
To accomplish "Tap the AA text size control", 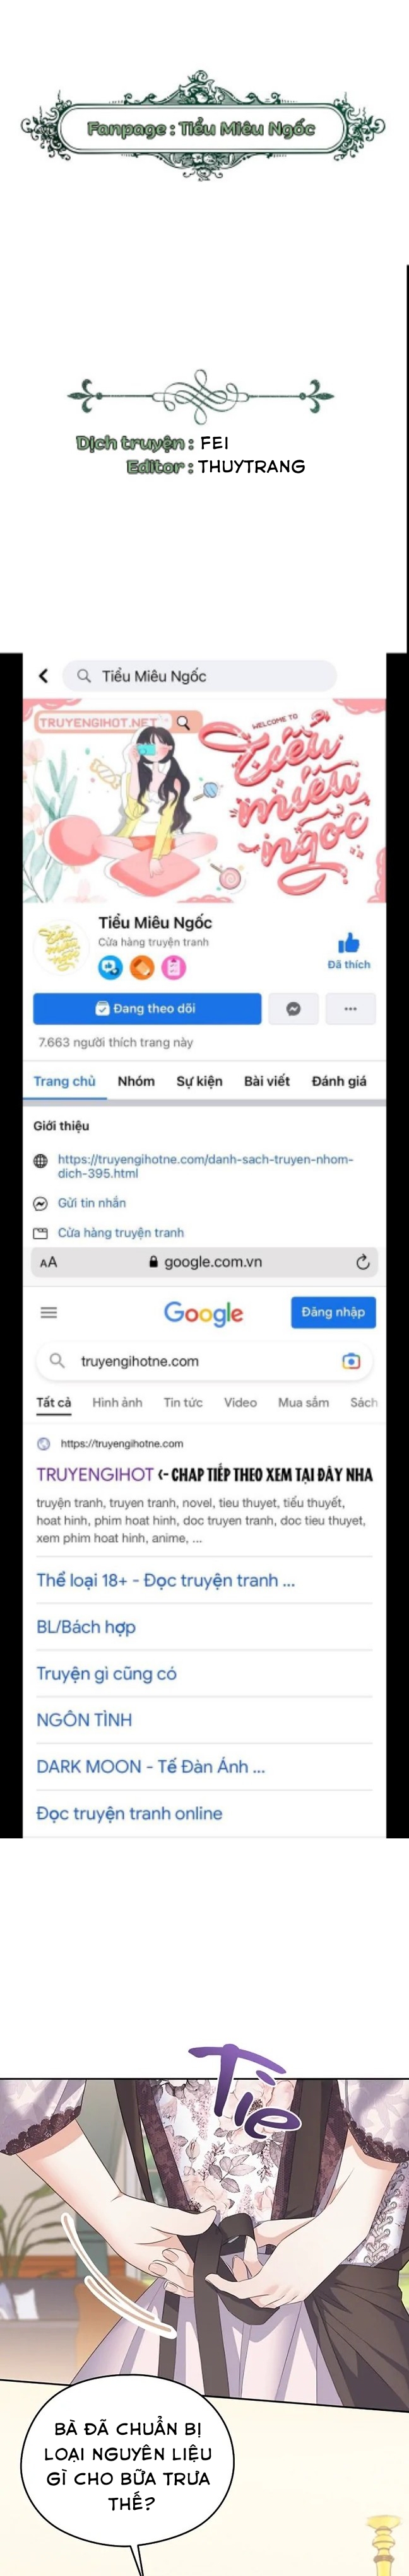I will point(48,1262).
